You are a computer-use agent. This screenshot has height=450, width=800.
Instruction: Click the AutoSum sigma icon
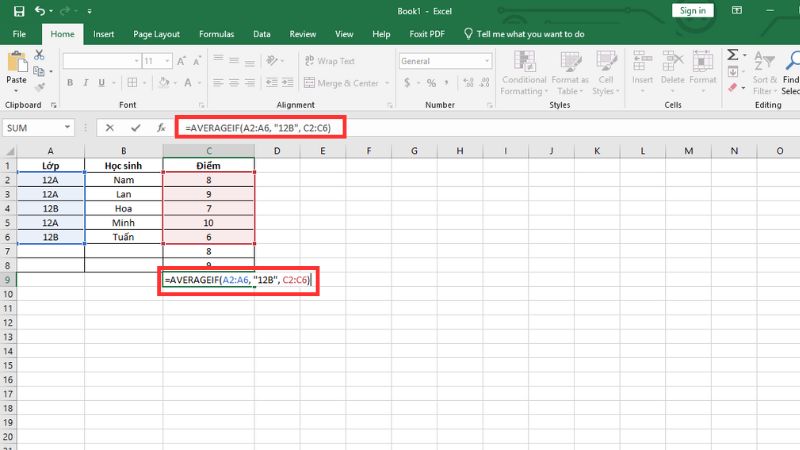(x=732, y=56)
